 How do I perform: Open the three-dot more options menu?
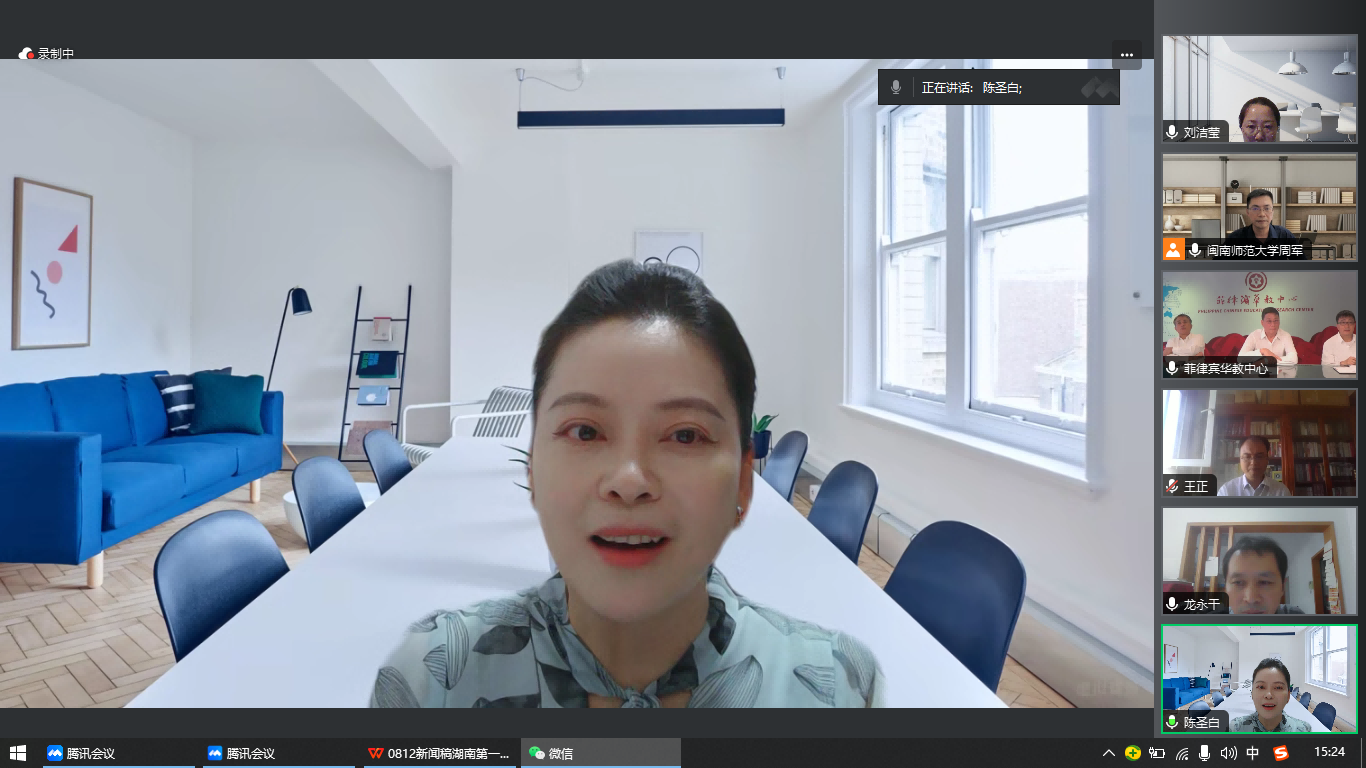coord(1127,55)
